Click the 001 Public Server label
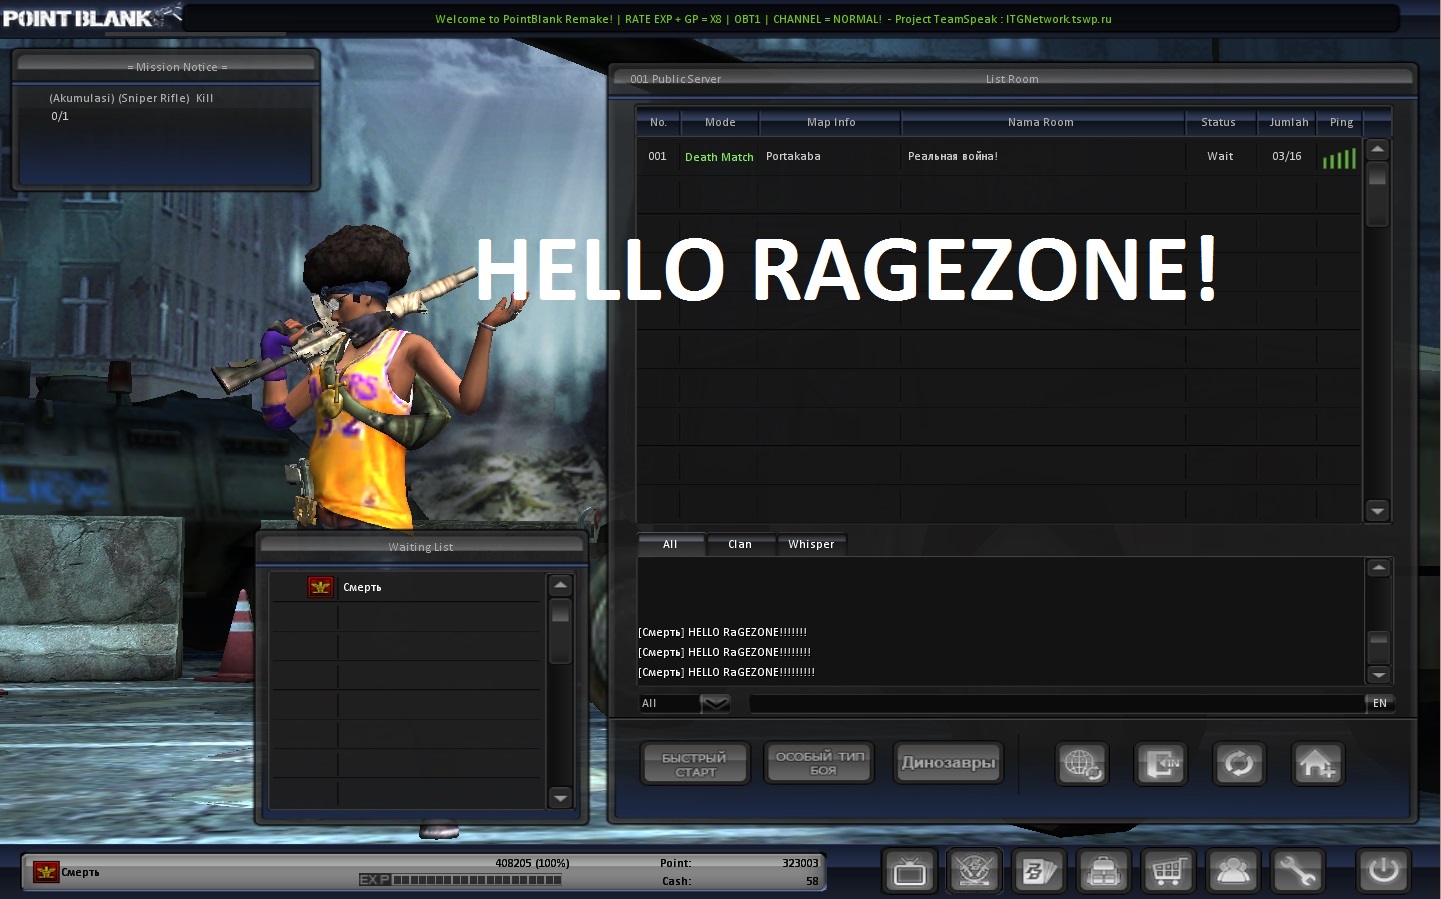This screenshot has width=1441, height=899. point(675,79)
